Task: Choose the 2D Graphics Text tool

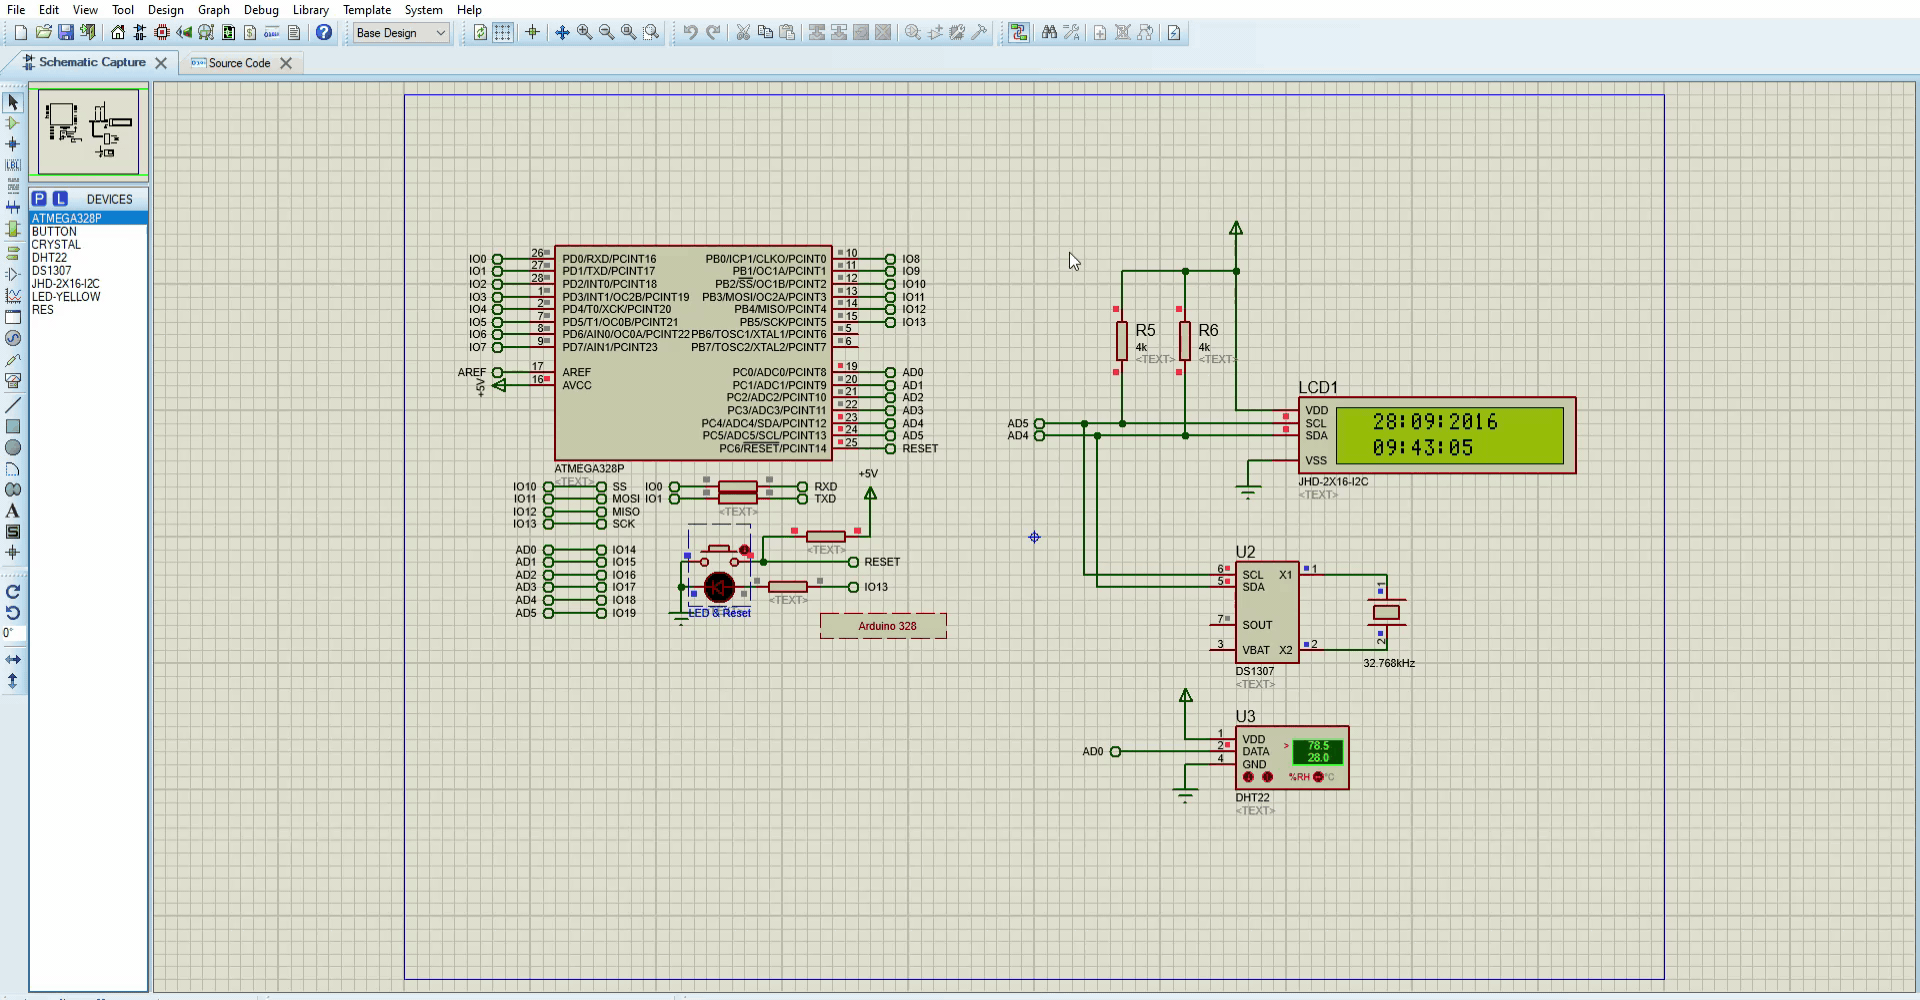Action: 13,511
